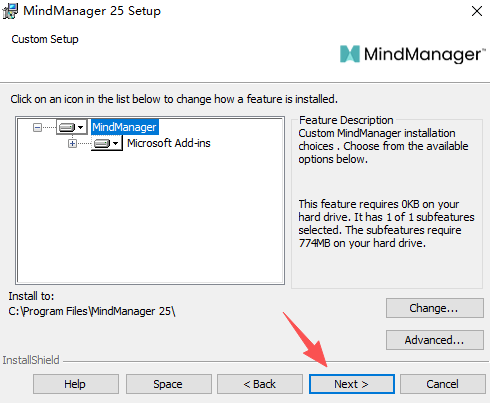This screenshot has height=403, width=490.
Task: Cancel the MindManager setup
Action: (x=443, y=384)
